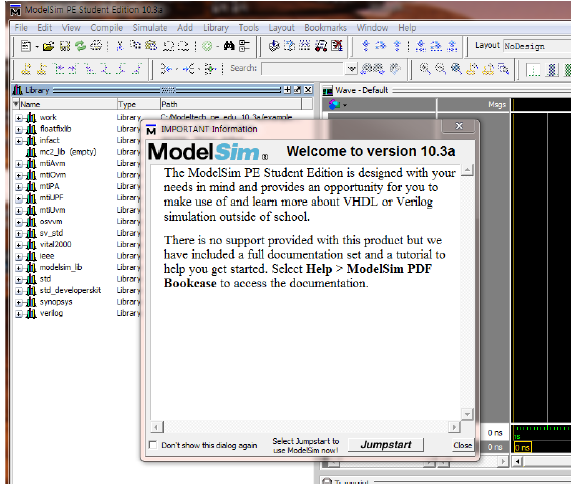
Task: Click the Collapse All icon beside binoculars
Action: 244,46
